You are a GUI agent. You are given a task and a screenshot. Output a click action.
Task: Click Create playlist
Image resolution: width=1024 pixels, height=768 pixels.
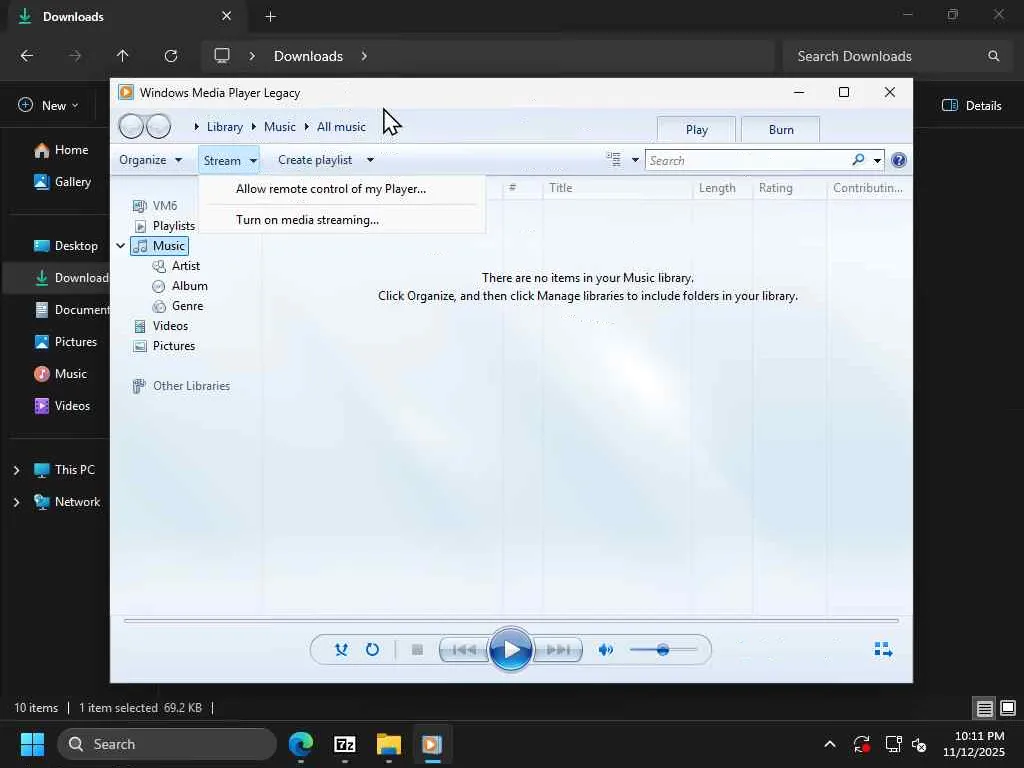coord(315,160)
